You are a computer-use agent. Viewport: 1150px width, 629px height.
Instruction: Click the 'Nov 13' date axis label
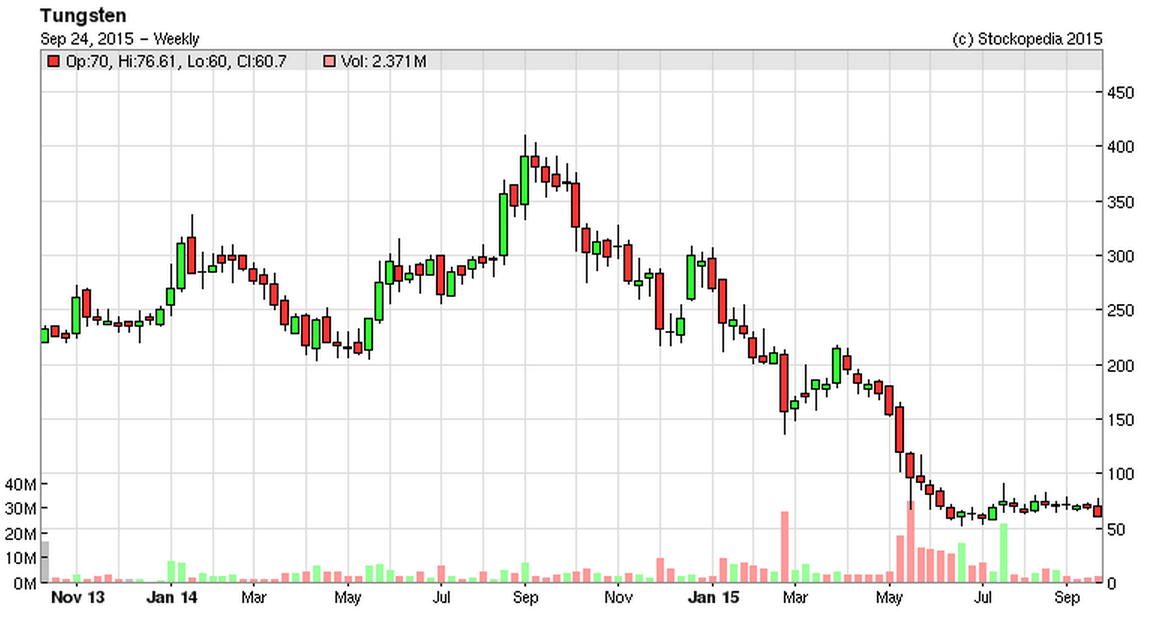[77, 597]
